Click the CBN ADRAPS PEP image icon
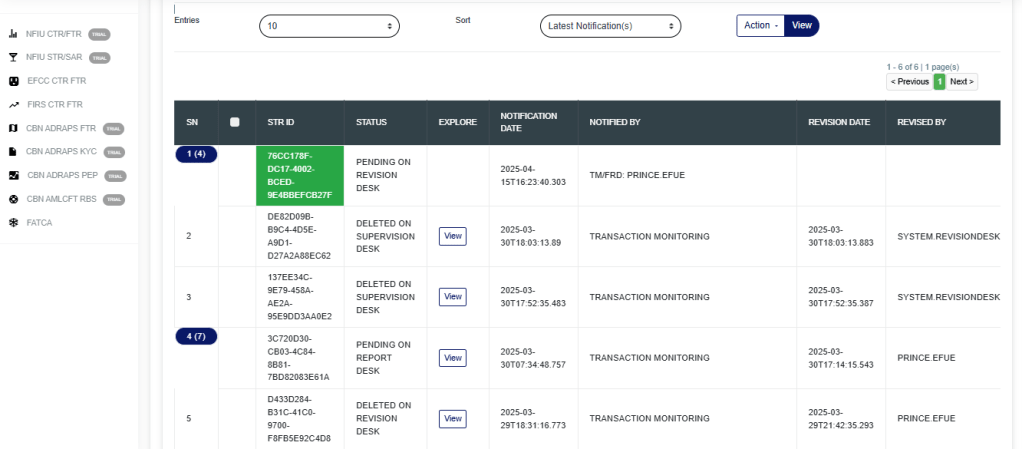This screenshot has width=1022, height=449. coord(13,175)
